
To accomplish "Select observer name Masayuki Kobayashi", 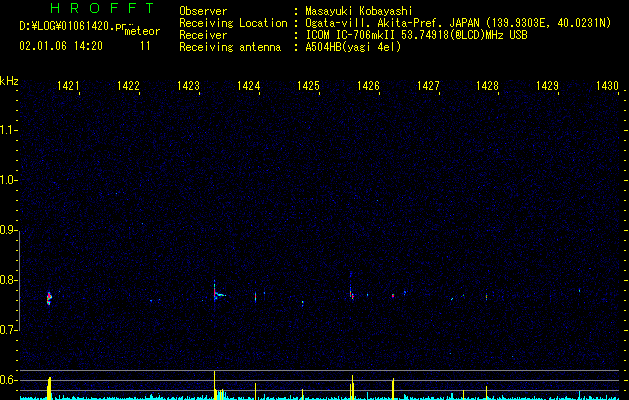I will 359,11.
